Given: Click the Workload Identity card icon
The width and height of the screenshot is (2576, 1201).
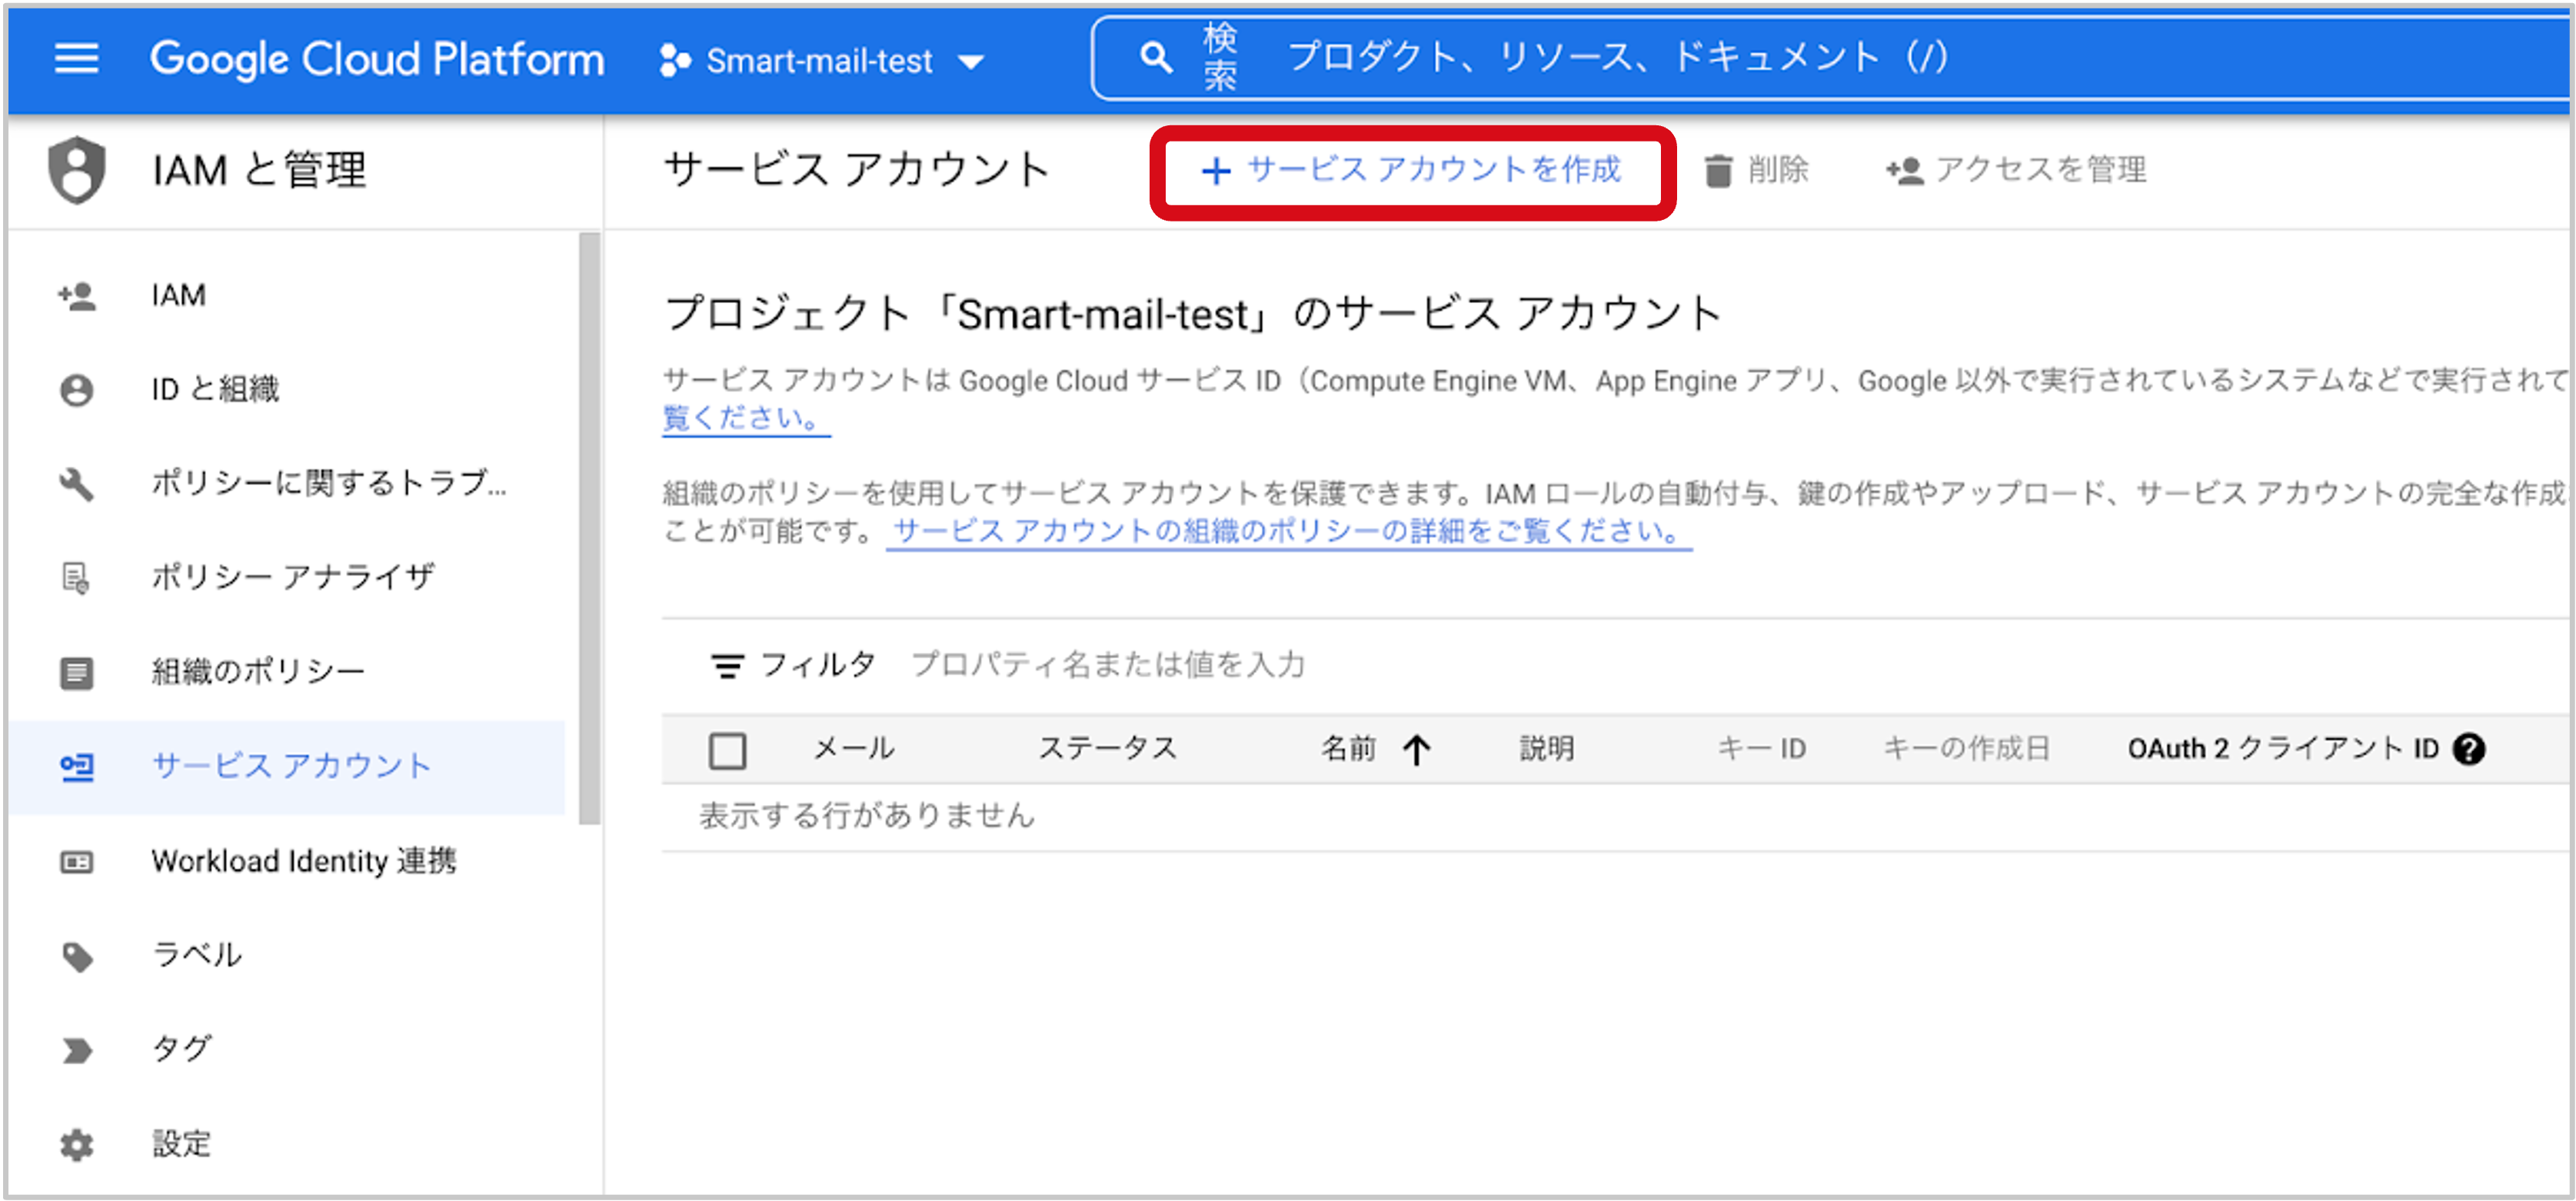Looking at the screenshot, I should tap(77, 862).
